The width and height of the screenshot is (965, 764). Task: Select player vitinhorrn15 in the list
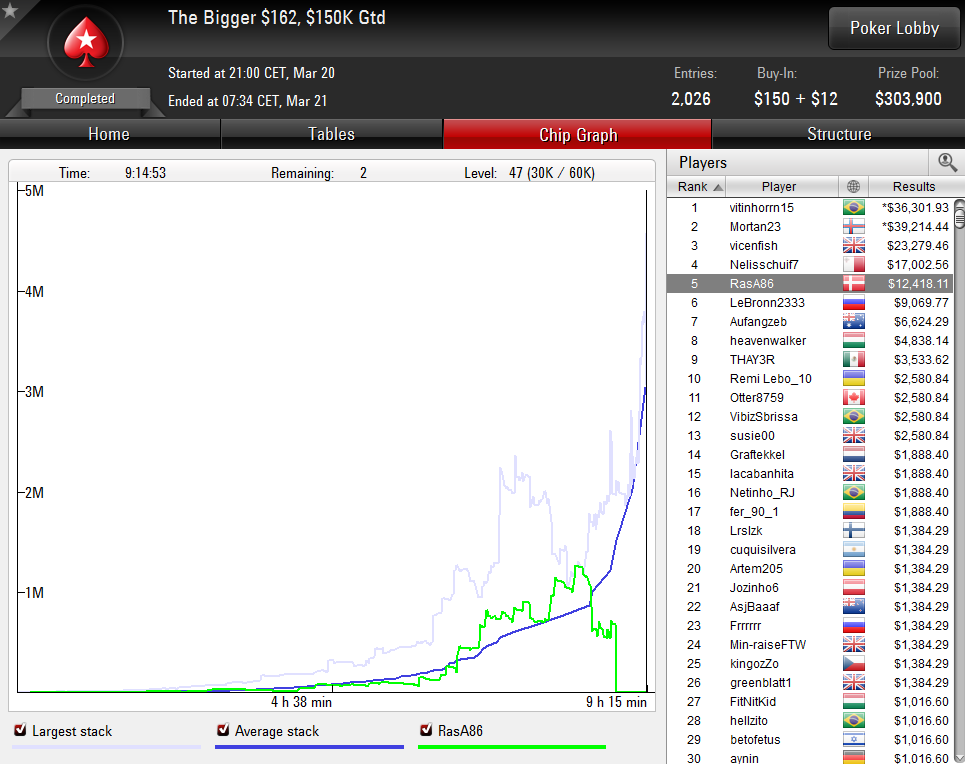coord(761,207)
